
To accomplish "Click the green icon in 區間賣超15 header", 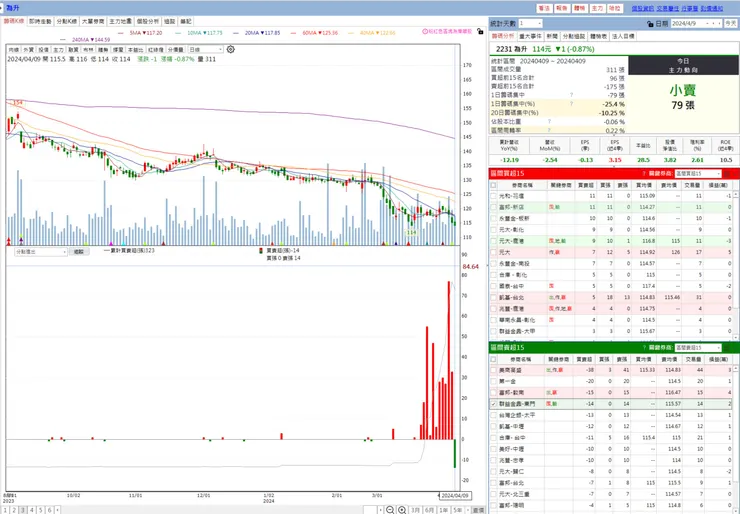I will pos(727,347).
